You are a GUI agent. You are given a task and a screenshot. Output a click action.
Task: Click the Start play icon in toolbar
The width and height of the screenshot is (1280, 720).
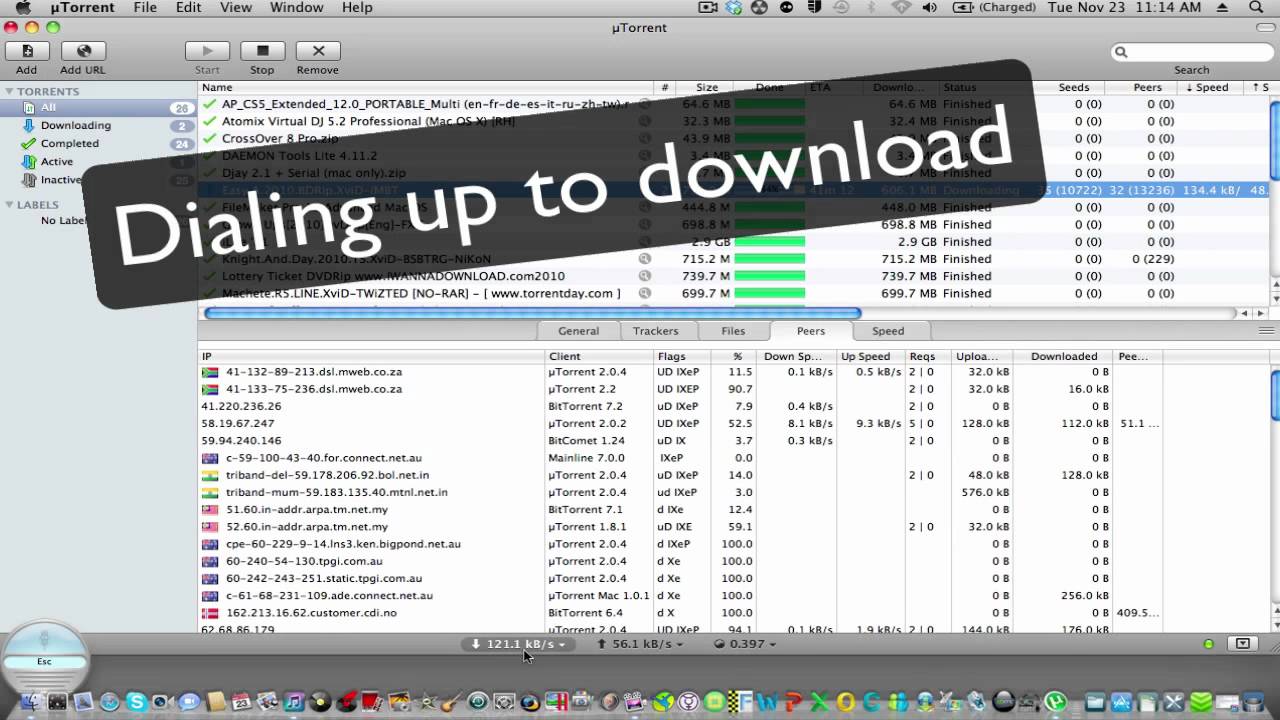207,51
